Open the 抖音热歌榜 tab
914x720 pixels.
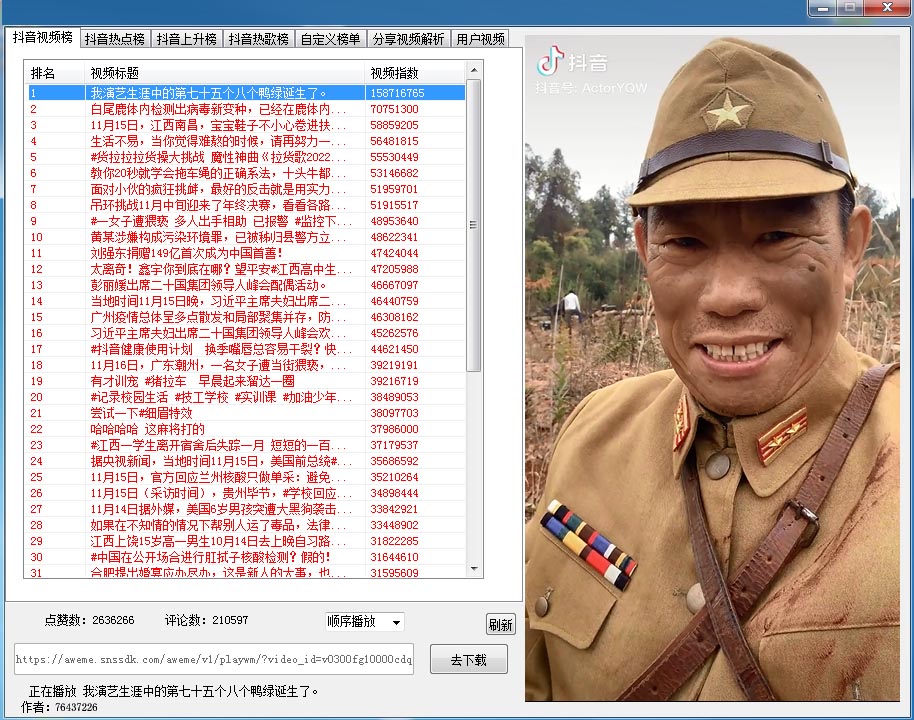pos(258,39)
